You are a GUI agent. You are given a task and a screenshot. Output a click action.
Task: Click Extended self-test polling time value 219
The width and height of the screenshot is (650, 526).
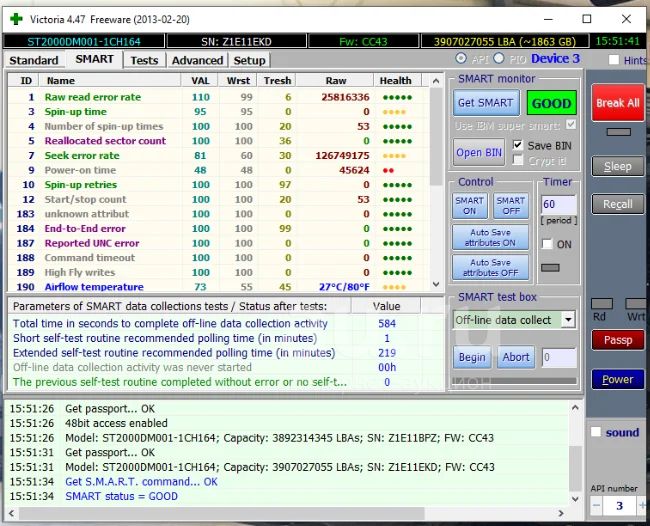tap(387, 353)
